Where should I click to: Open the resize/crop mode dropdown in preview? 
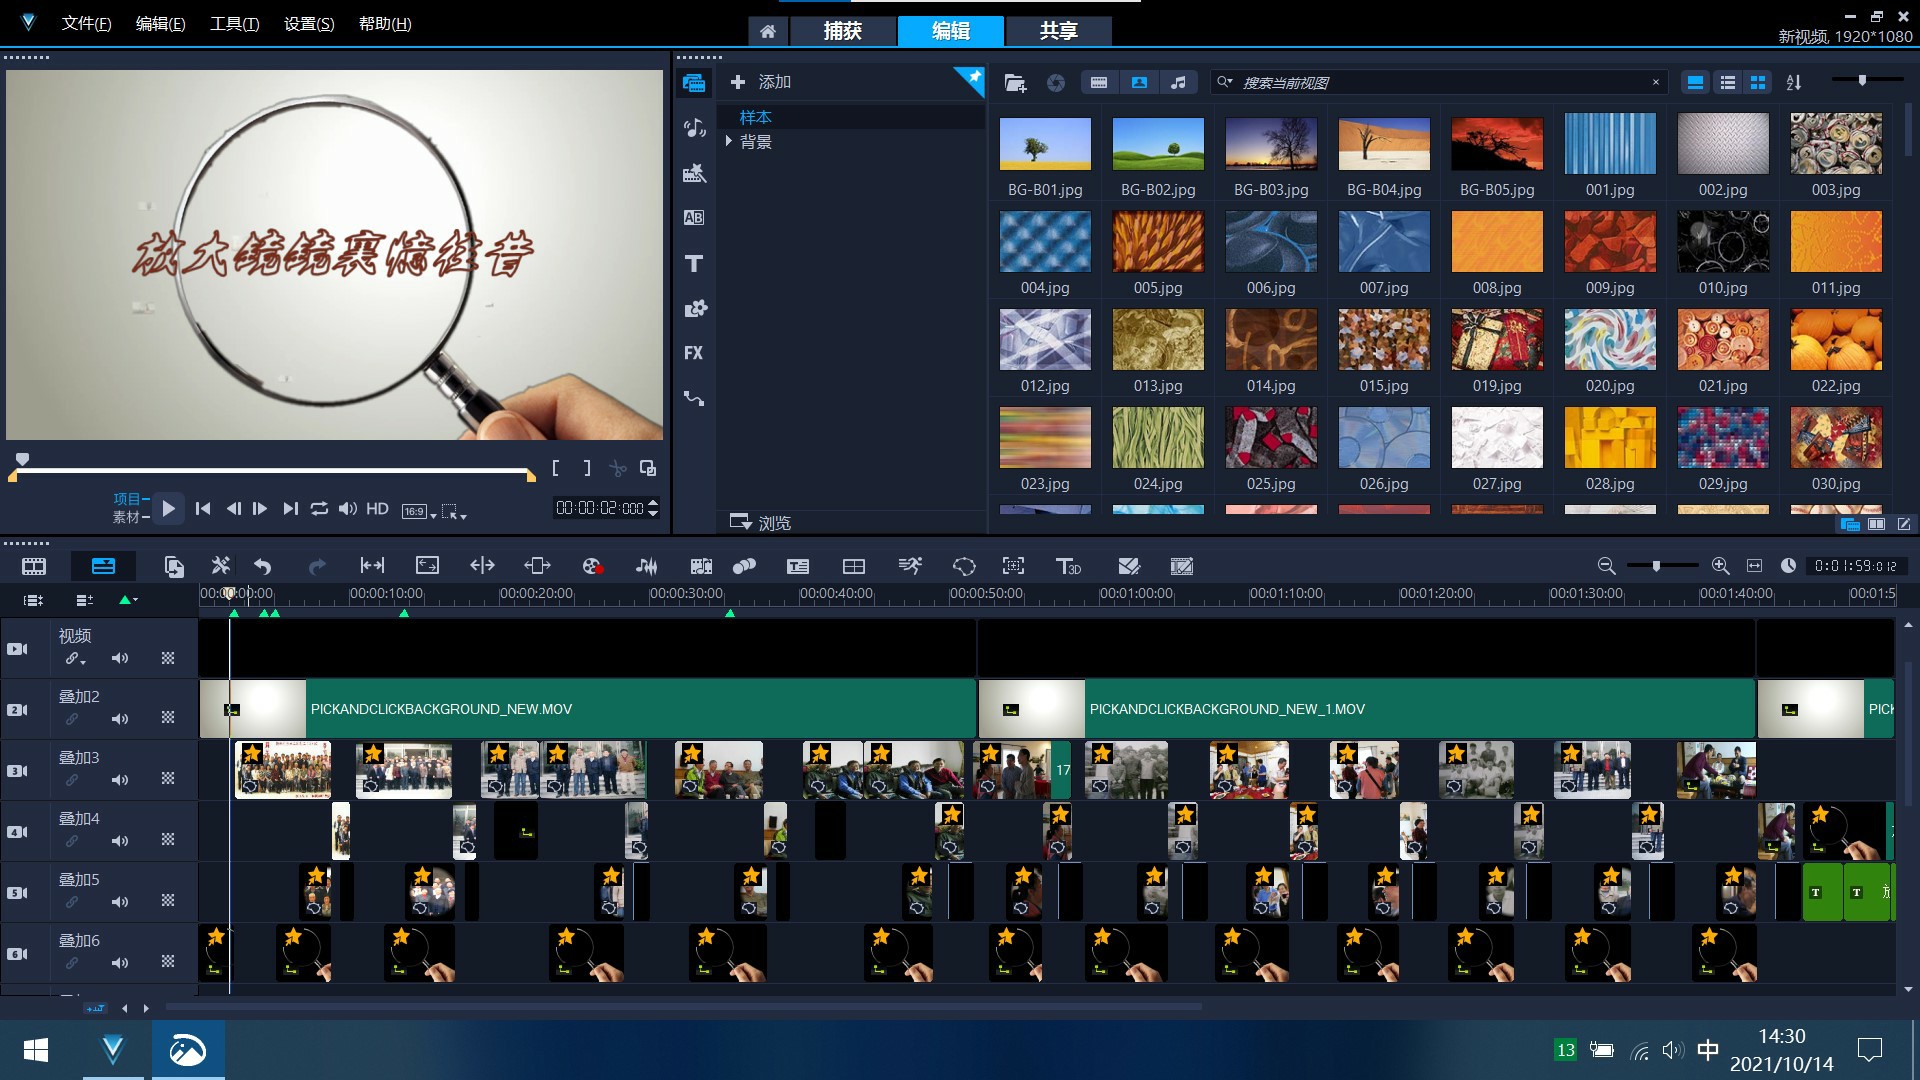click(455, 512)
